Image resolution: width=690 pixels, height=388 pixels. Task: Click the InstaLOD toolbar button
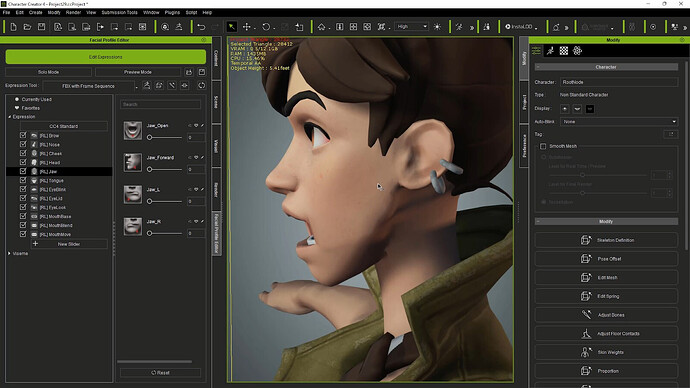(519, 27)
